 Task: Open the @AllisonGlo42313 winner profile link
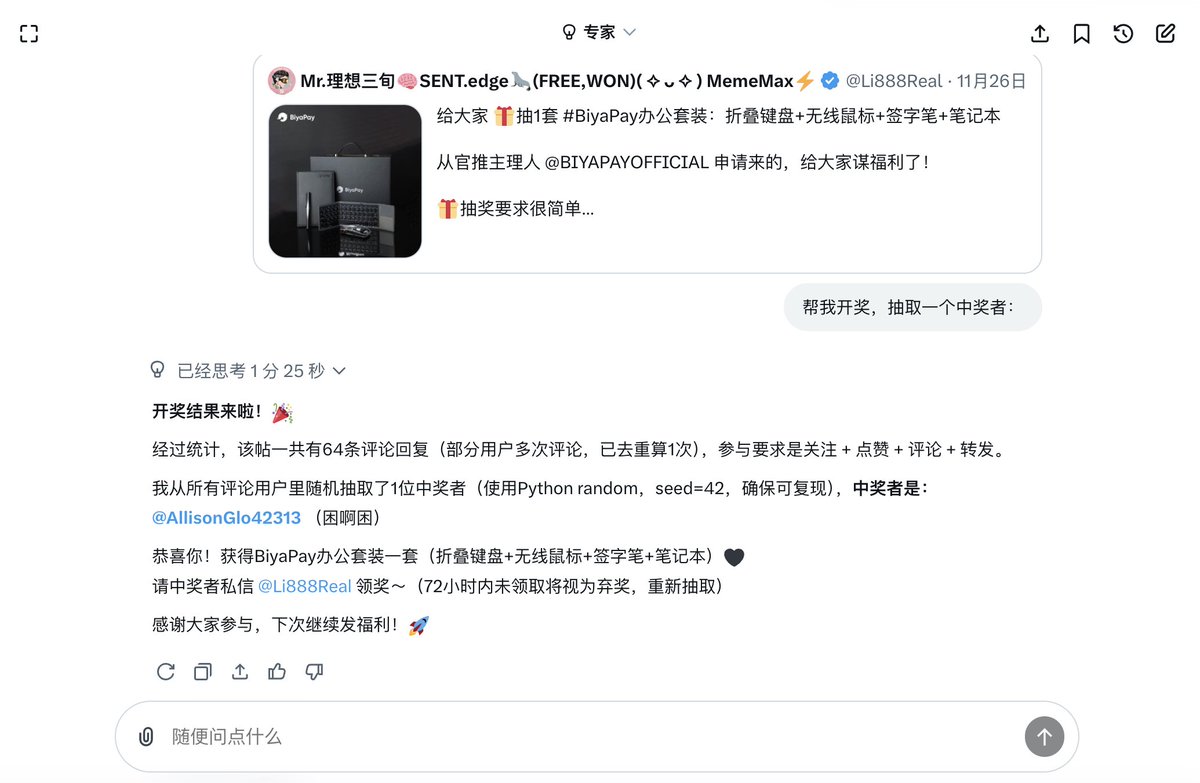pyautogui.click(x=226, y=518)
